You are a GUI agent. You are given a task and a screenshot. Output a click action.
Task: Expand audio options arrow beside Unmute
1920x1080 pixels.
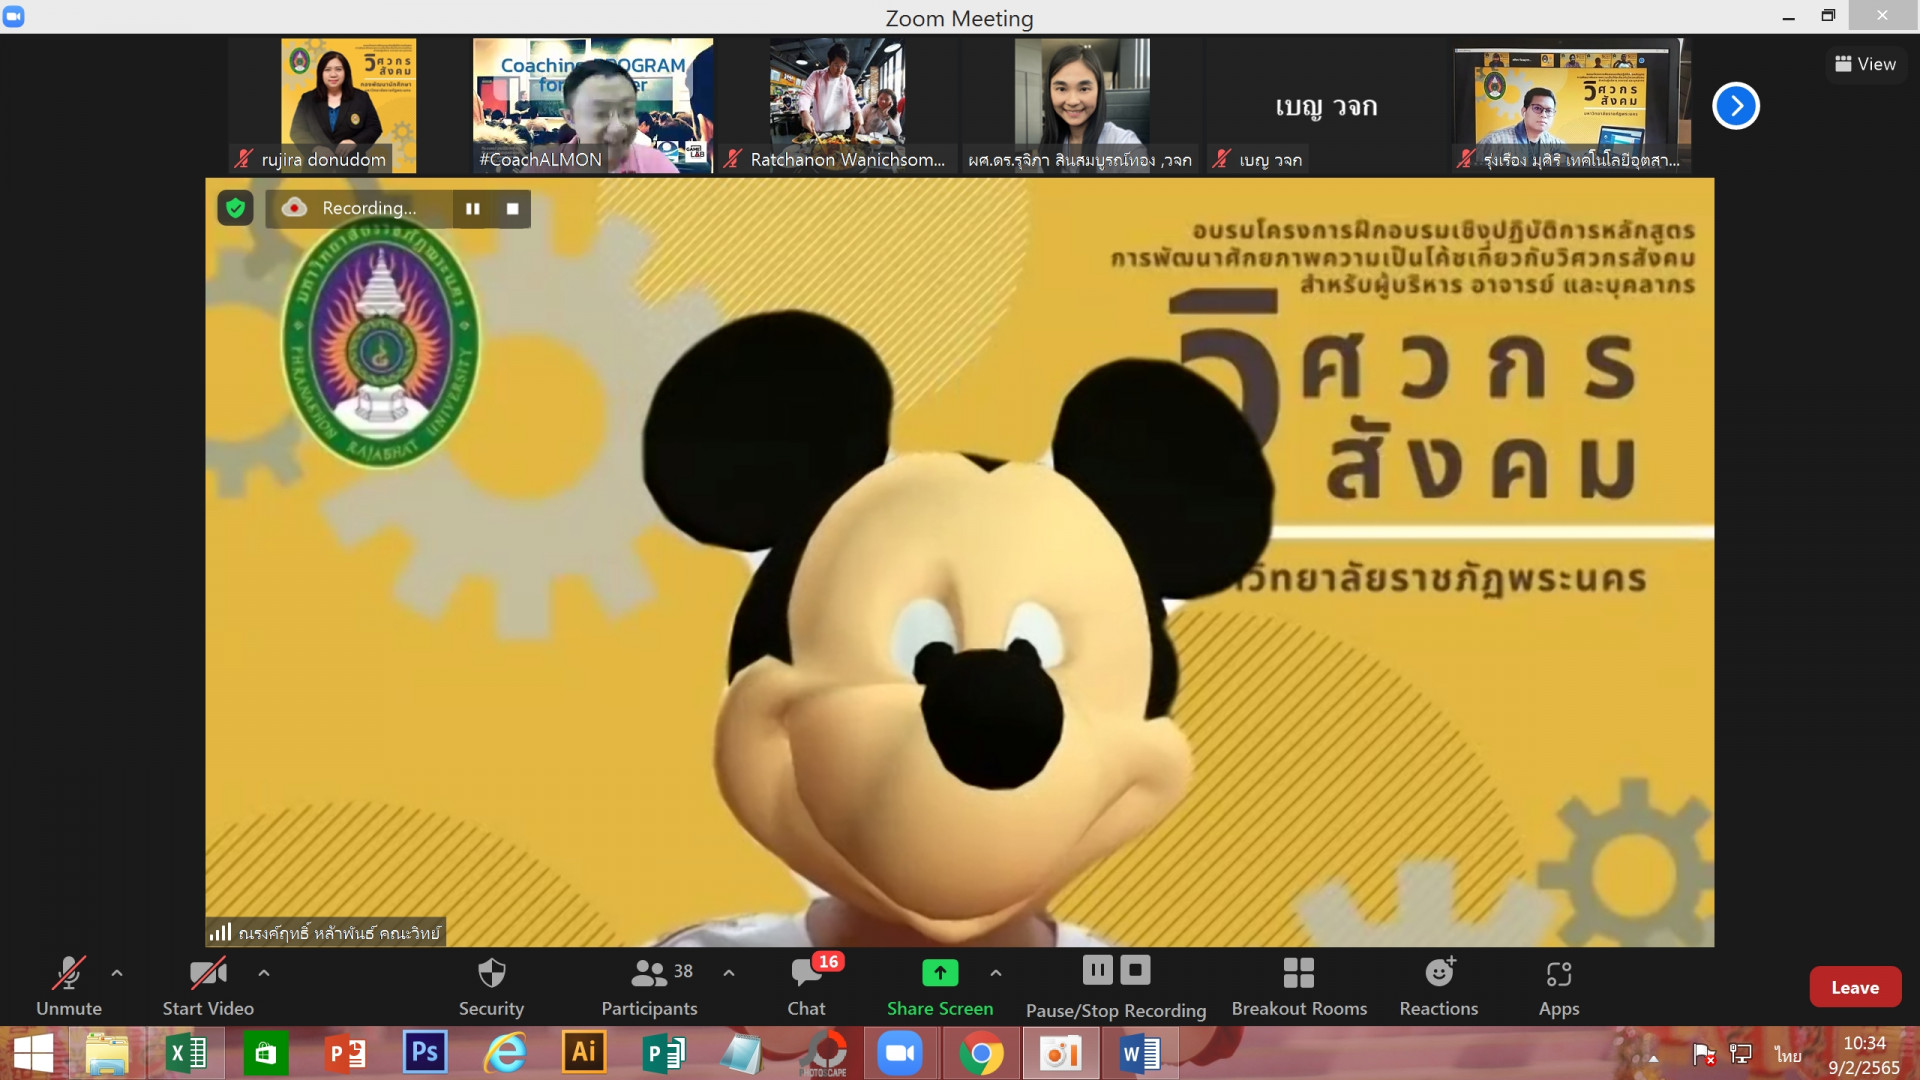click(x=117, y=972)
